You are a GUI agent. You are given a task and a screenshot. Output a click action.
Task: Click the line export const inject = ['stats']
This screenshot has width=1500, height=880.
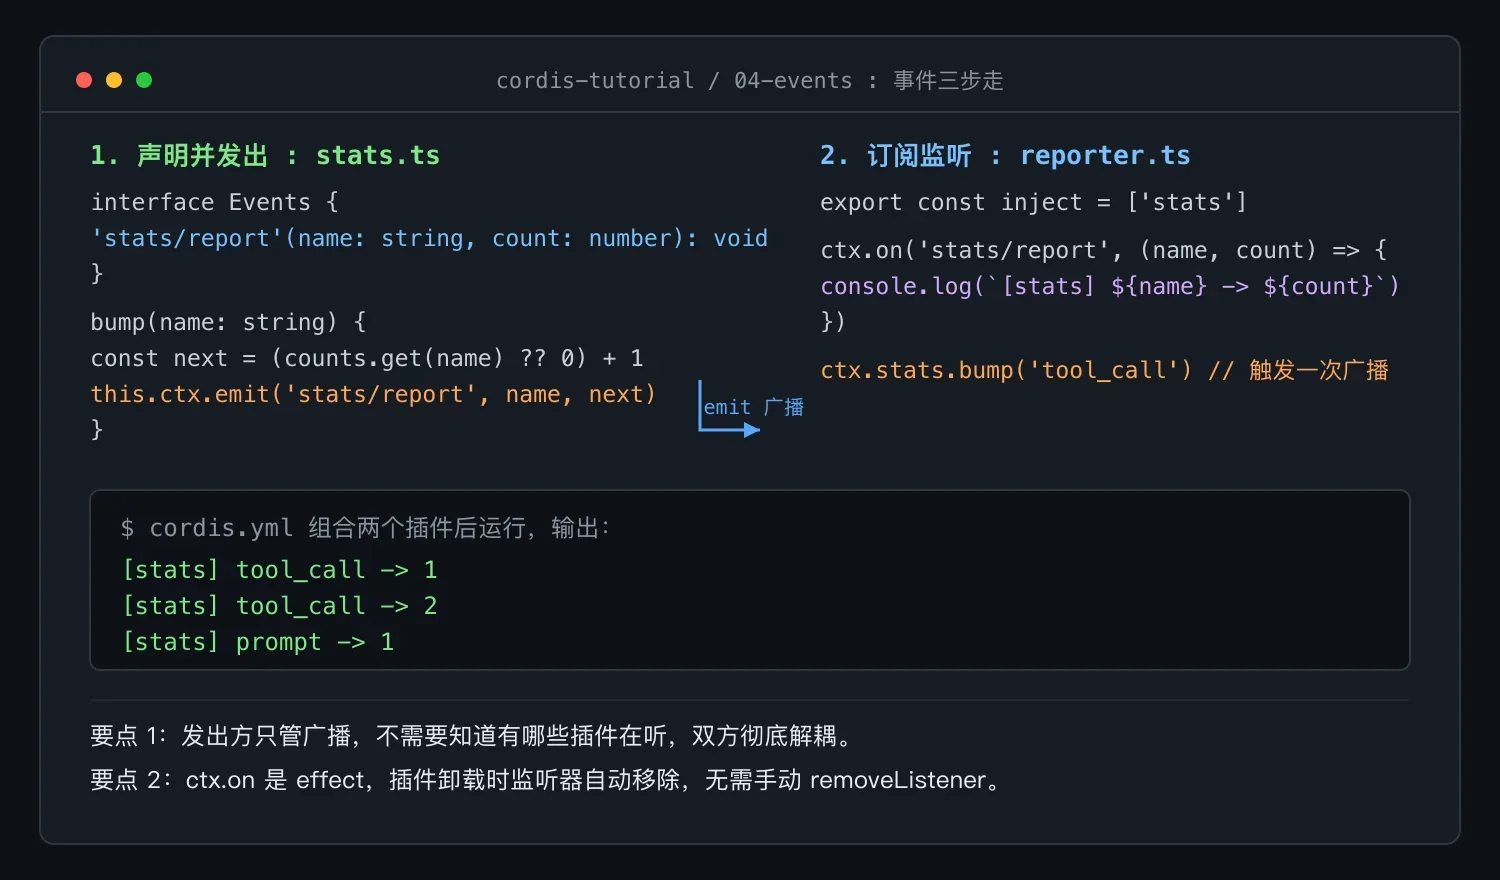[x=1034, y=202]
